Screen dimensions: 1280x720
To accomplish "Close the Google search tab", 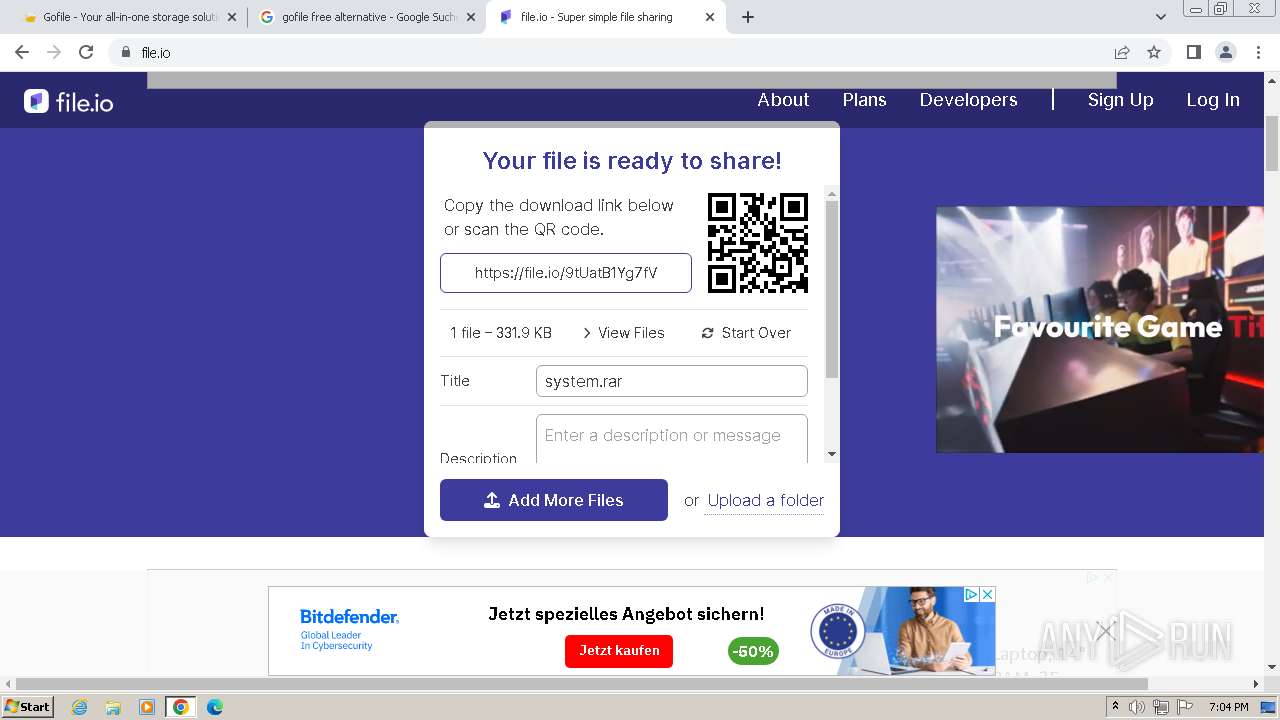I will click(x=471, y=17).
